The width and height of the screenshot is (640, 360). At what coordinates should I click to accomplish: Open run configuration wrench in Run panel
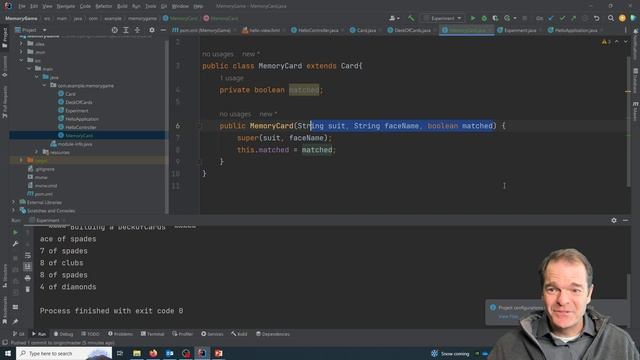coord(15,244)
